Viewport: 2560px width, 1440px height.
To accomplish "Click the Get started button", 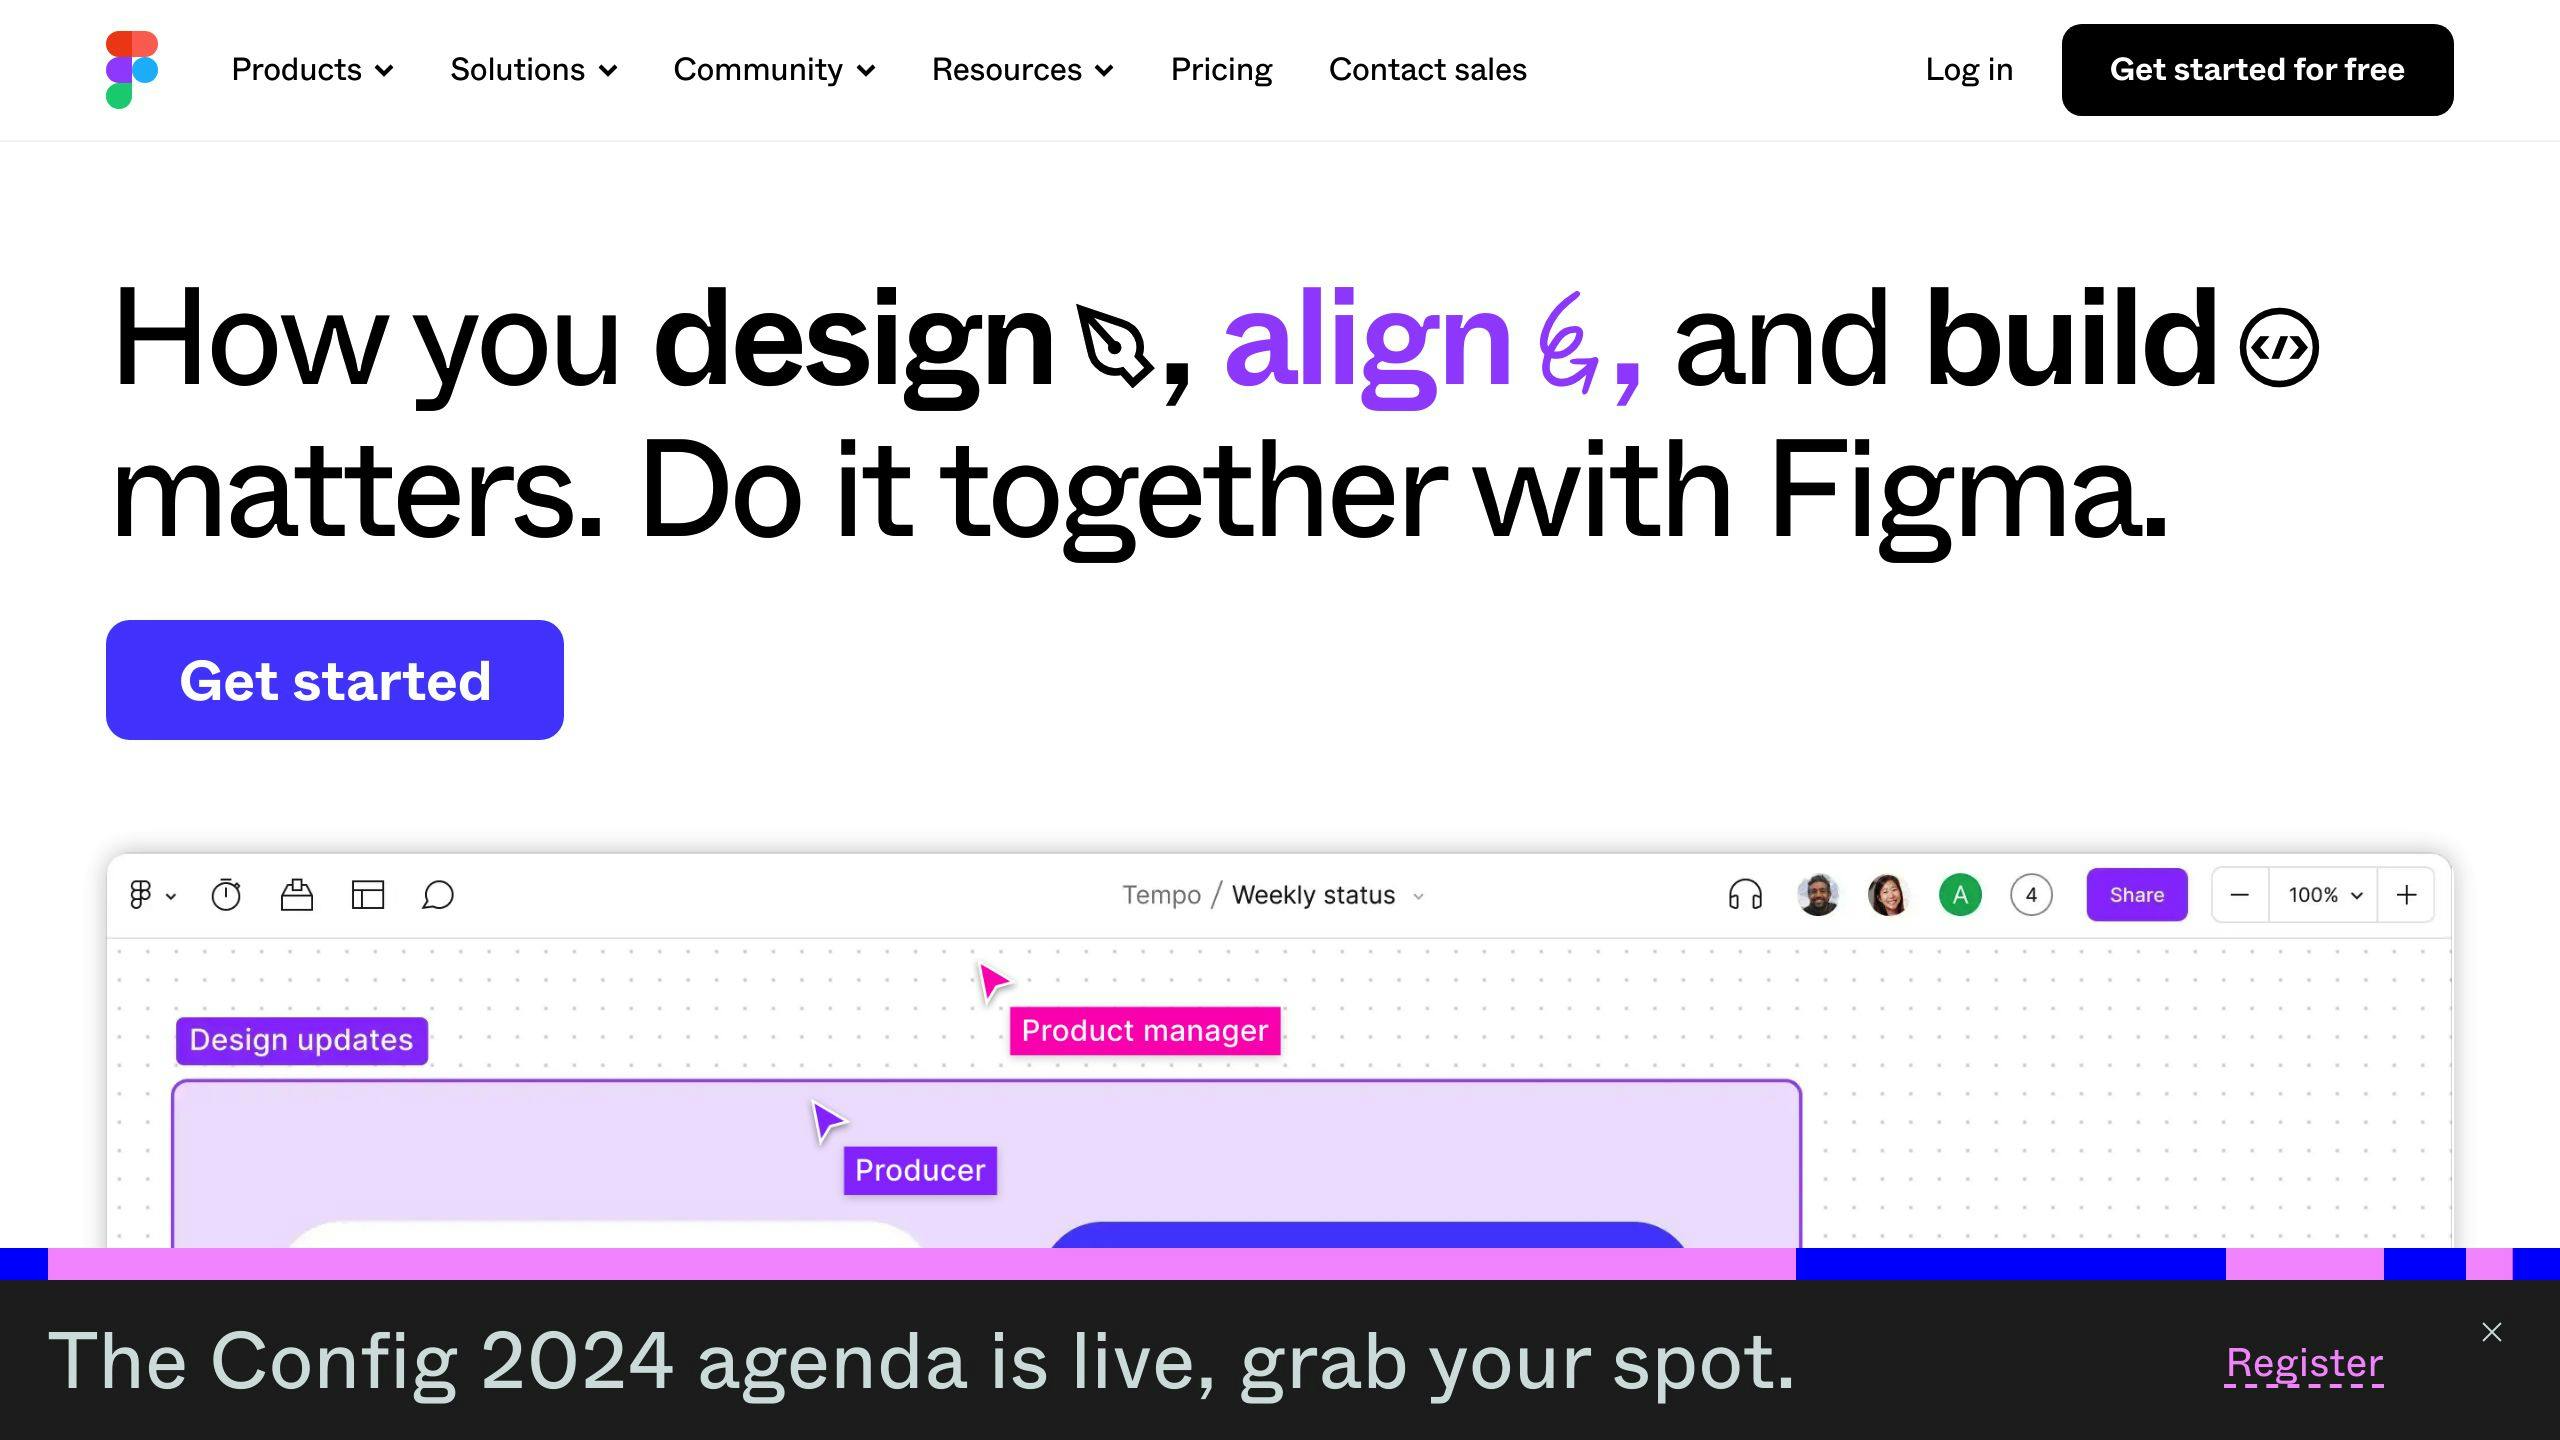I will tap(334, 680).
